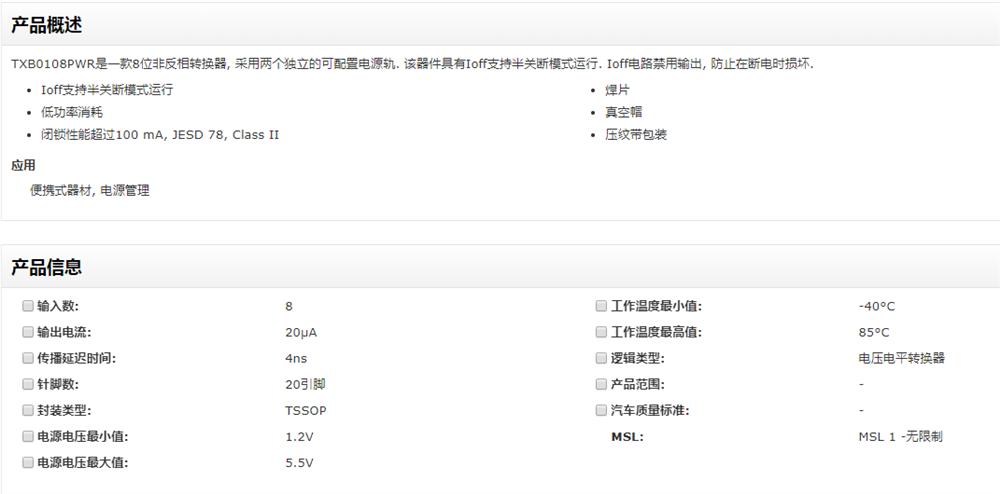Click the value 1.2V
Viewport: 1000px width, 494px height.
tap(299, 437)
